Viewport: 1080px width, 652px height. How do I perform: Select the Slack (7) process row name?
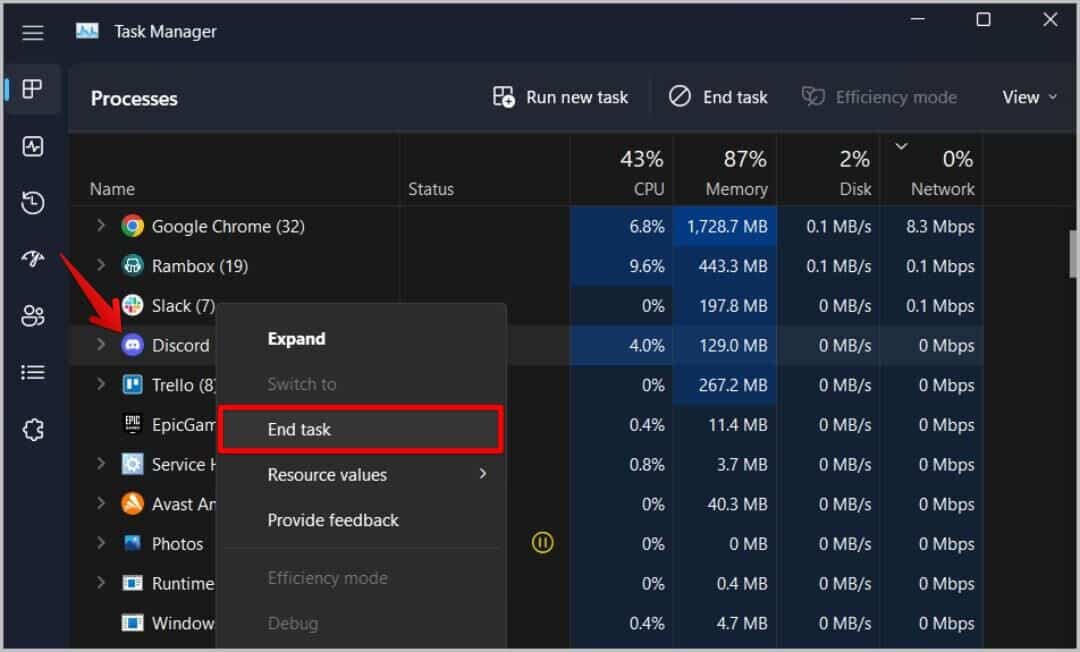(183, 306)
